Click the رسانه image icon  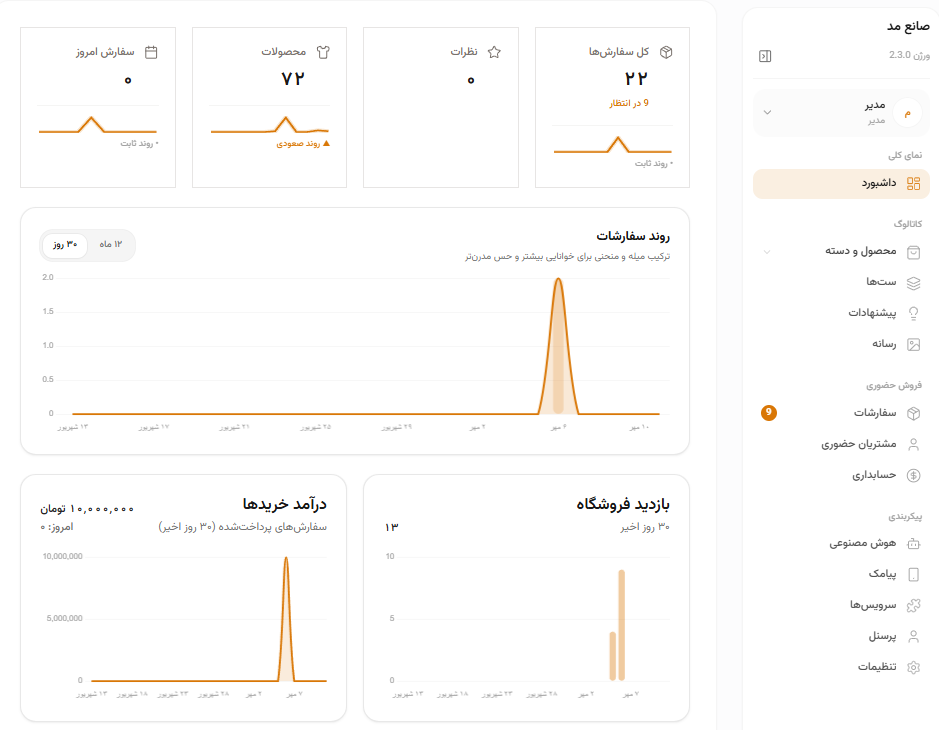(x=913, y=344)
